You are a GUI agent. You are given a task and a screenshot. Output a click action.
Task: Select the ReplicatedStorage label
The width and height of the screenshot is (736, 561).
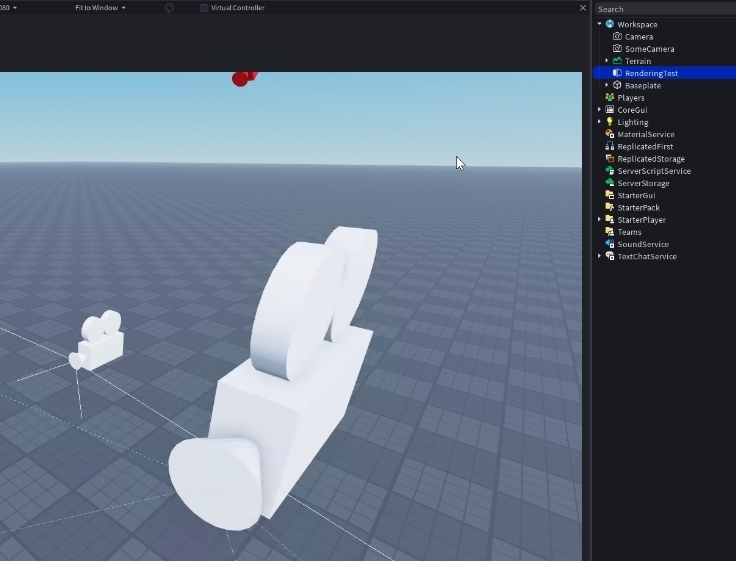[x=651, y=159]
